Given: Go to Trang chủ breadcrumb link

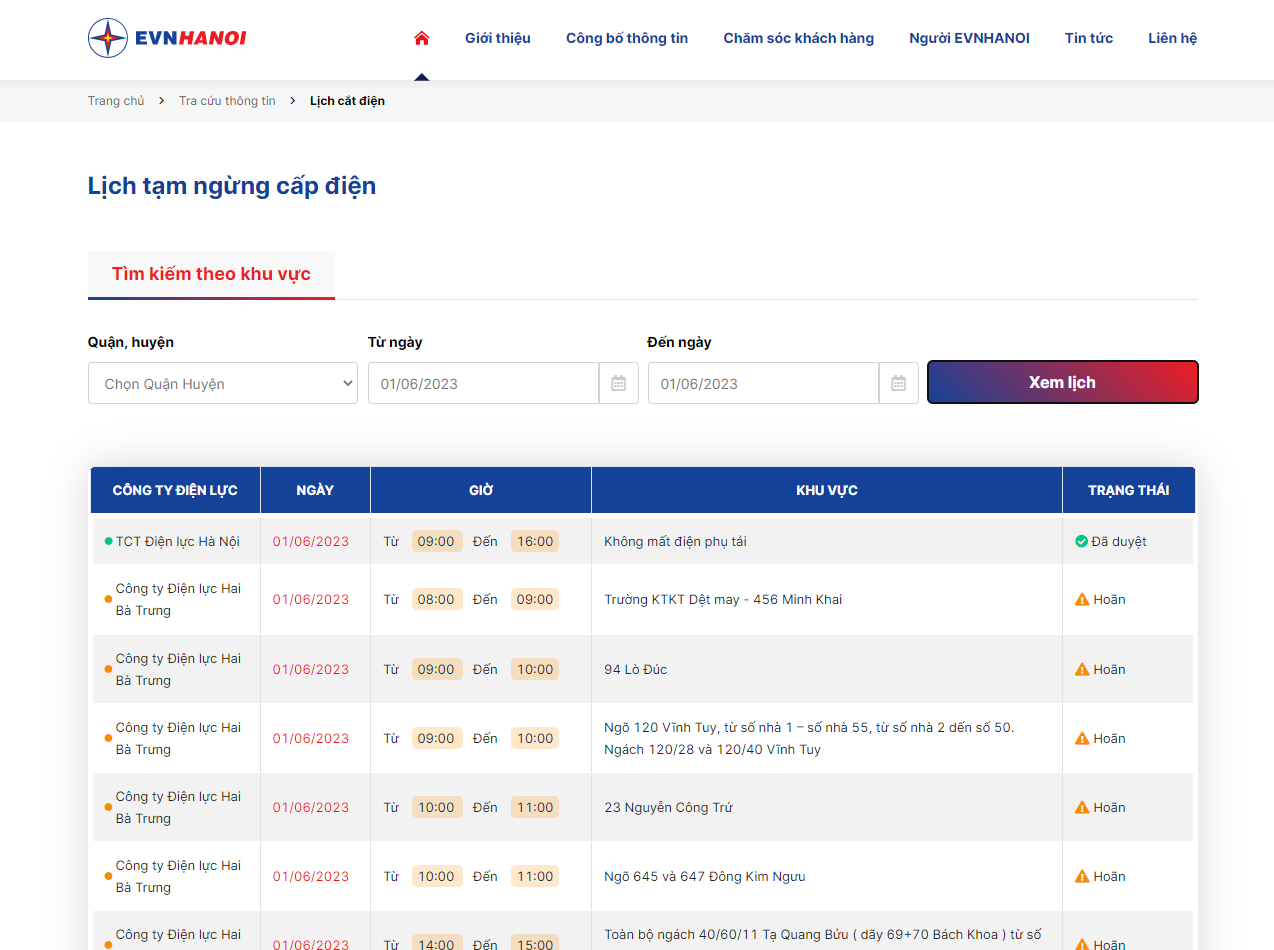Looking at the screenshot, I should tap(116, 101).
